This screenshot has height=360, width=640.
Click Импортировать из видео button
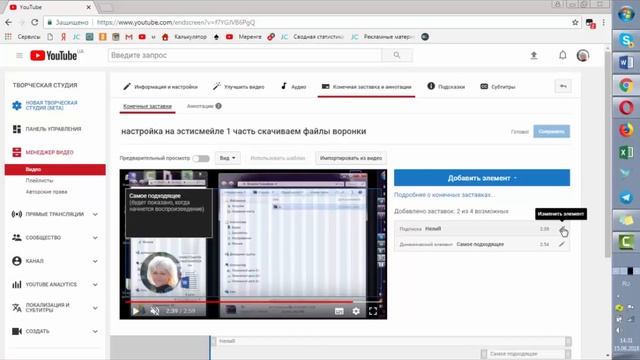coord(351,158)
